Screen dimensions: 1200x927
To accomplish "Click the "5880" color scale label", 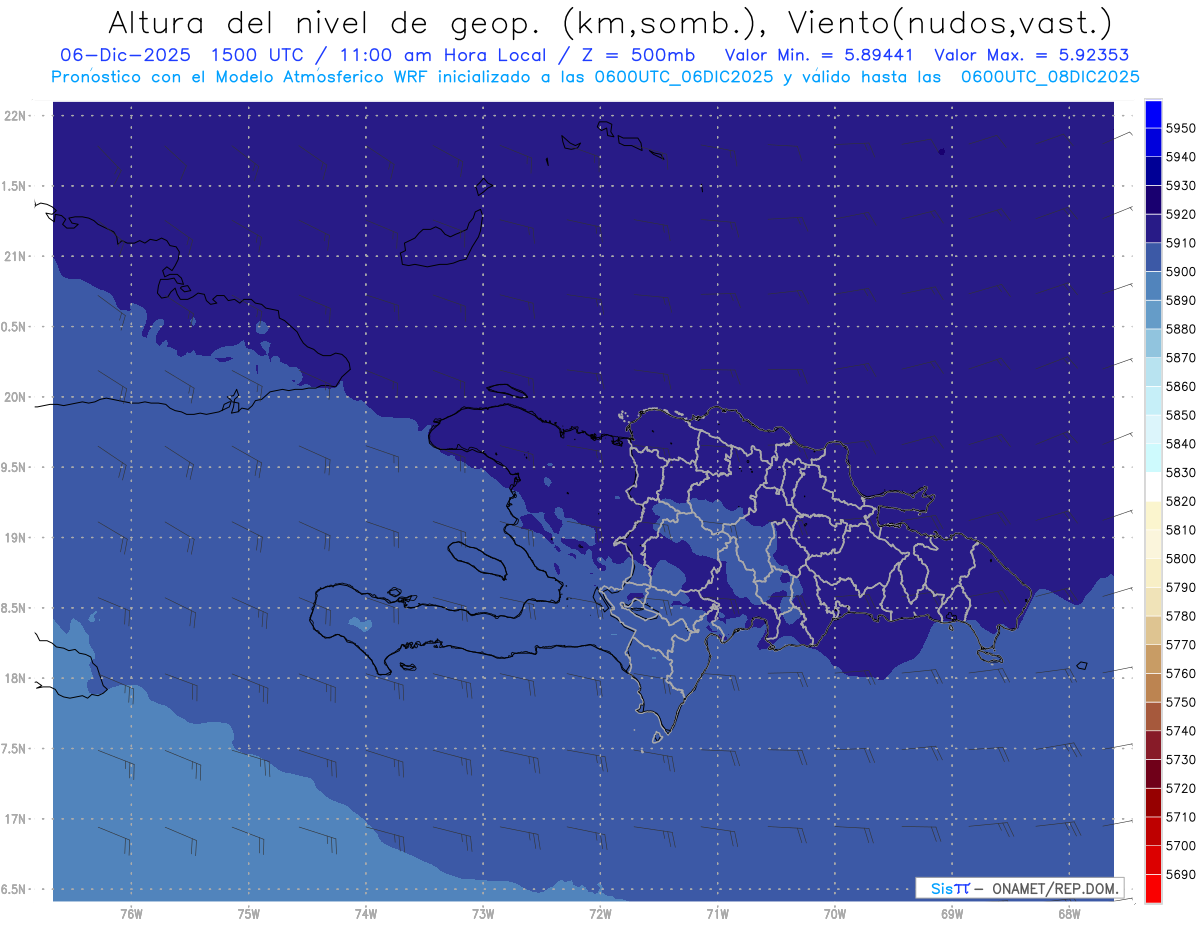I will click(x=1180, y=329).
